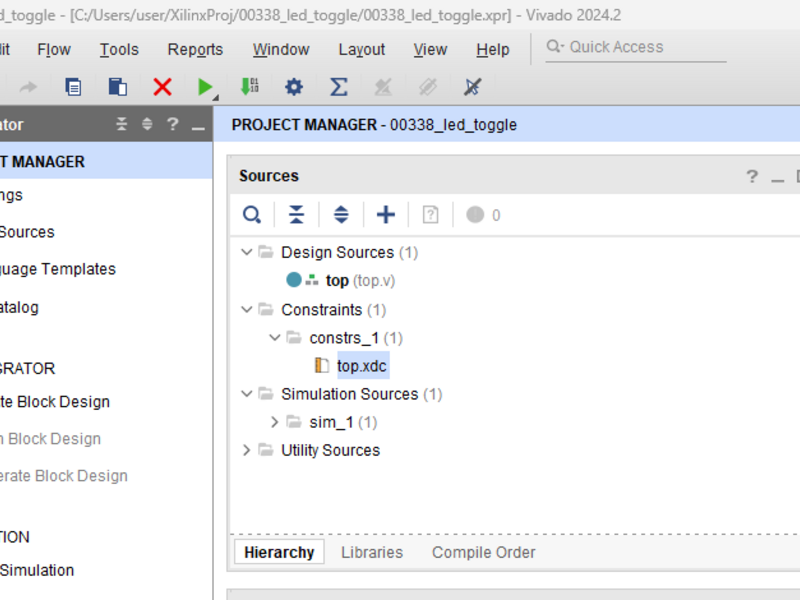Click the Sources file info question icon

pos(430,215)
